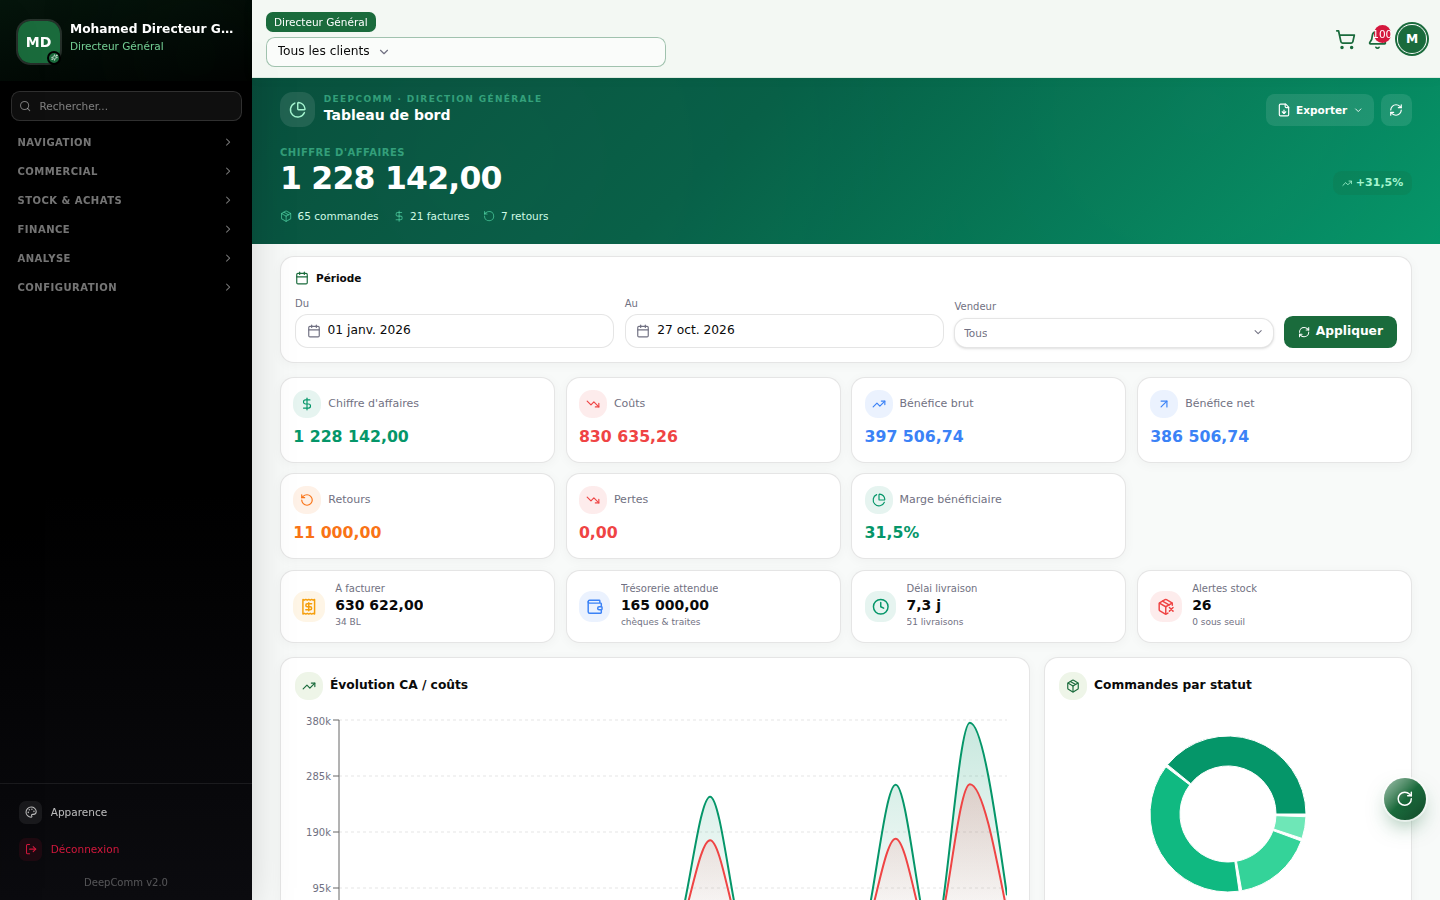Click the trend icon on Bénéfice brut card
1440x900 pixels.
879,404
